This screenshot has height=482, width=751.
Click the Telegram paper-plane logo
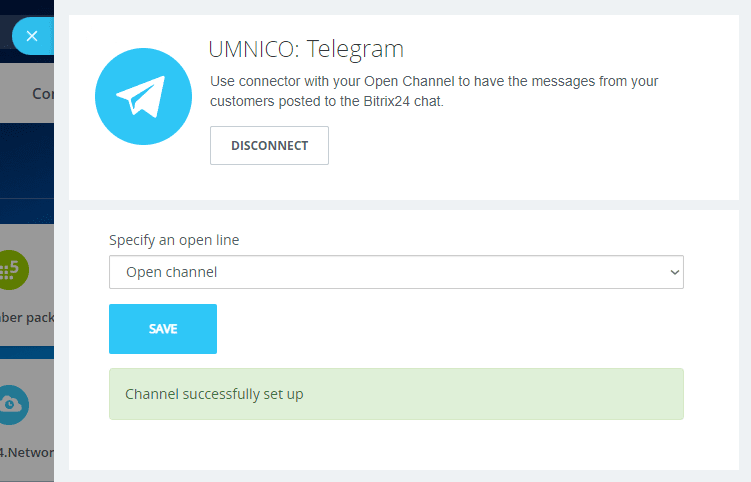tap(142, 95)
